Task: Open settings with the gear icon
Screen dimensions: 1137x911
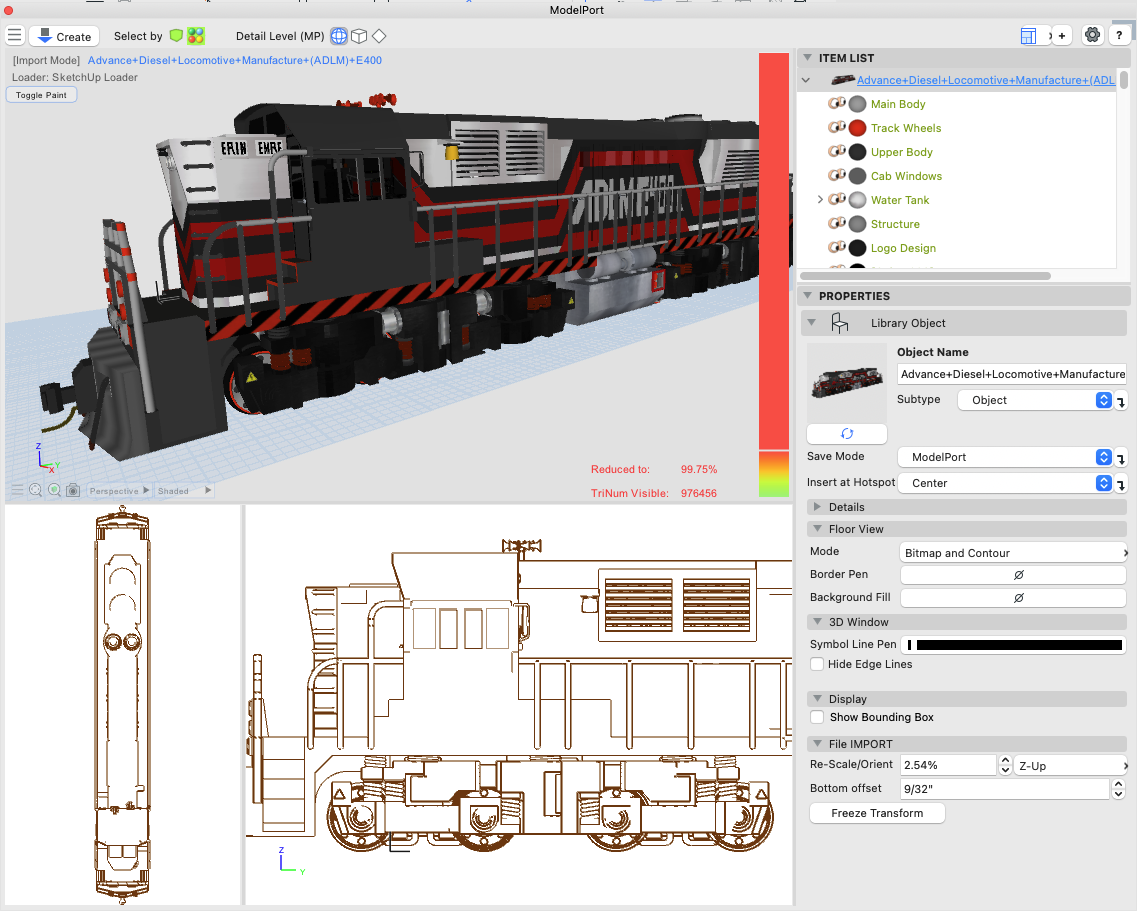Action: (1093, 35)
